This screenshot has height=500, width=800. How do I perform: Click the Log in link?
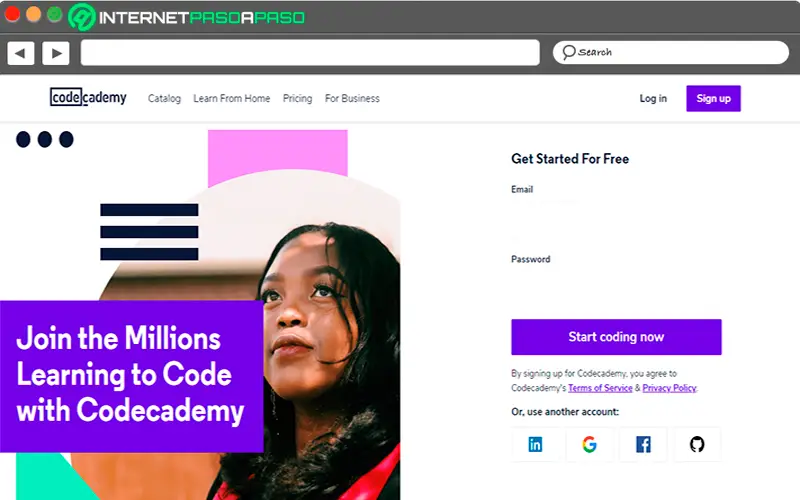(653, 98)
